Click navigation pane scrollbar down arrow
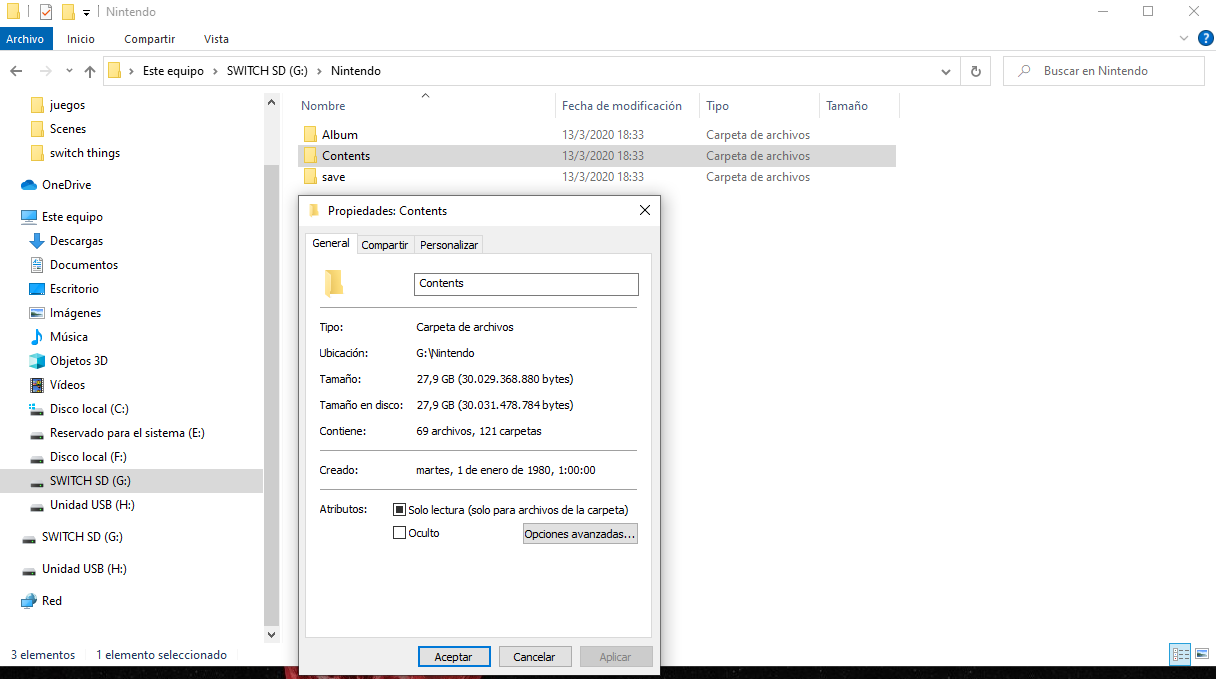Image resolution: width=1216 pixels, height=679 pixels. pyautogui.click(x=272, y=634)
